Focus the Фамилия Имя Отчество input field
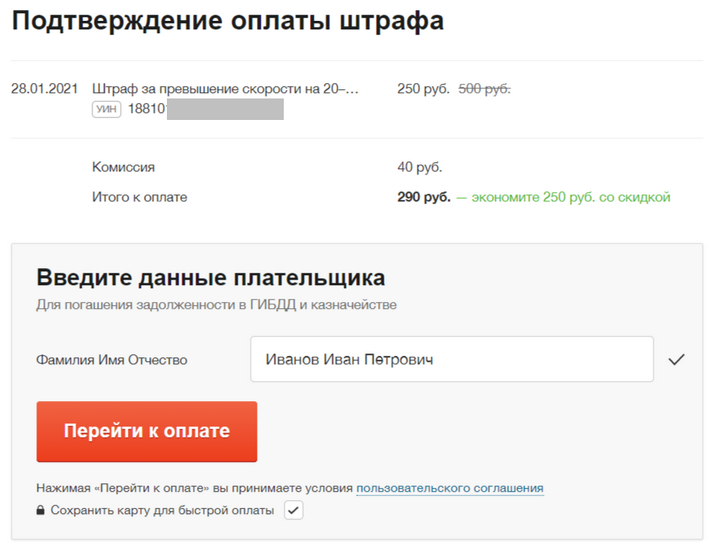Image resolution: width=709 pixels, height=548 pixels. (452, 359)
